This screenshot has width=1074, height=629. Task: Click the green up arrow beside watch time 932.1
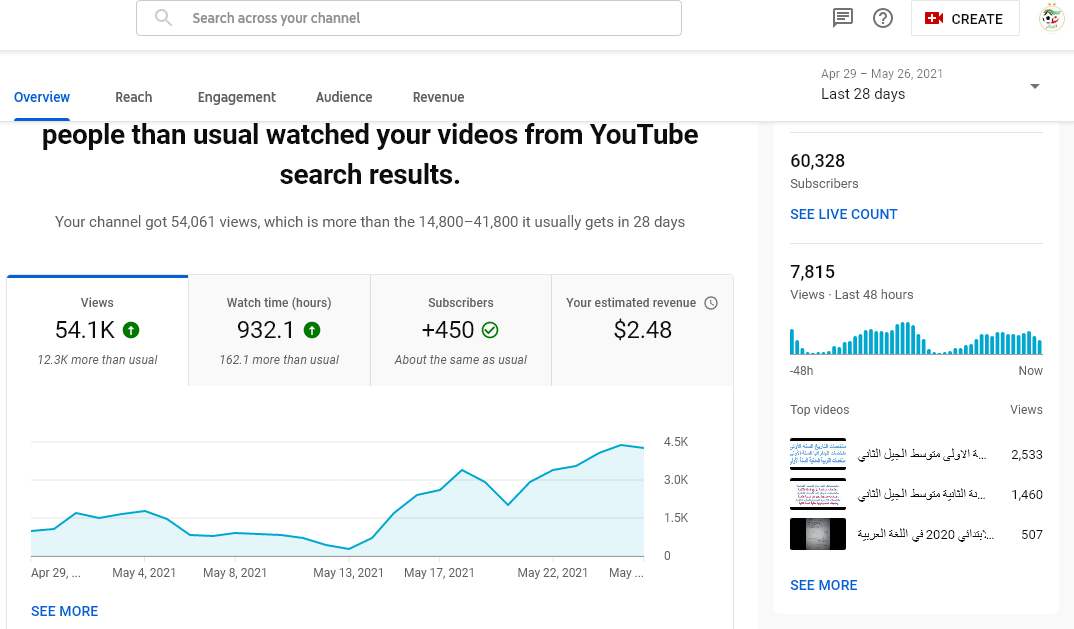click(x=313, y=329)
